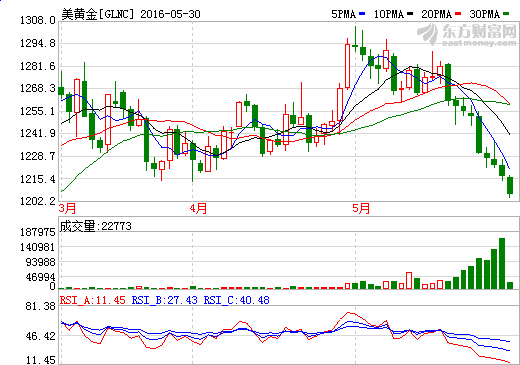Click the 93988 volume axis label
This screenshot has width=520, height=365.
[x=40, y=262]
